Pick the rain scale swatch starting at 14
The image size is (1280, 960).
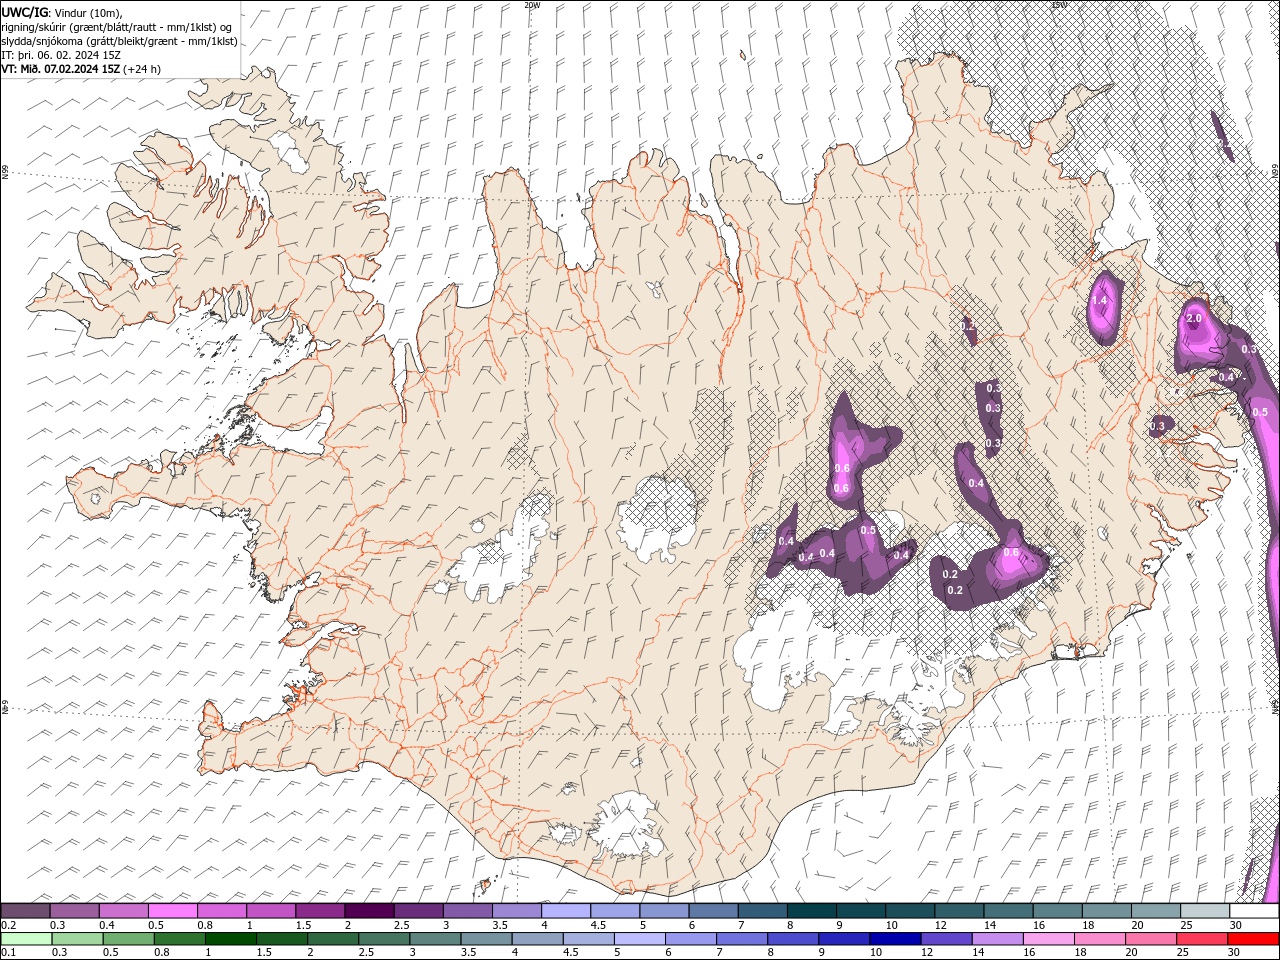[997, 939]
